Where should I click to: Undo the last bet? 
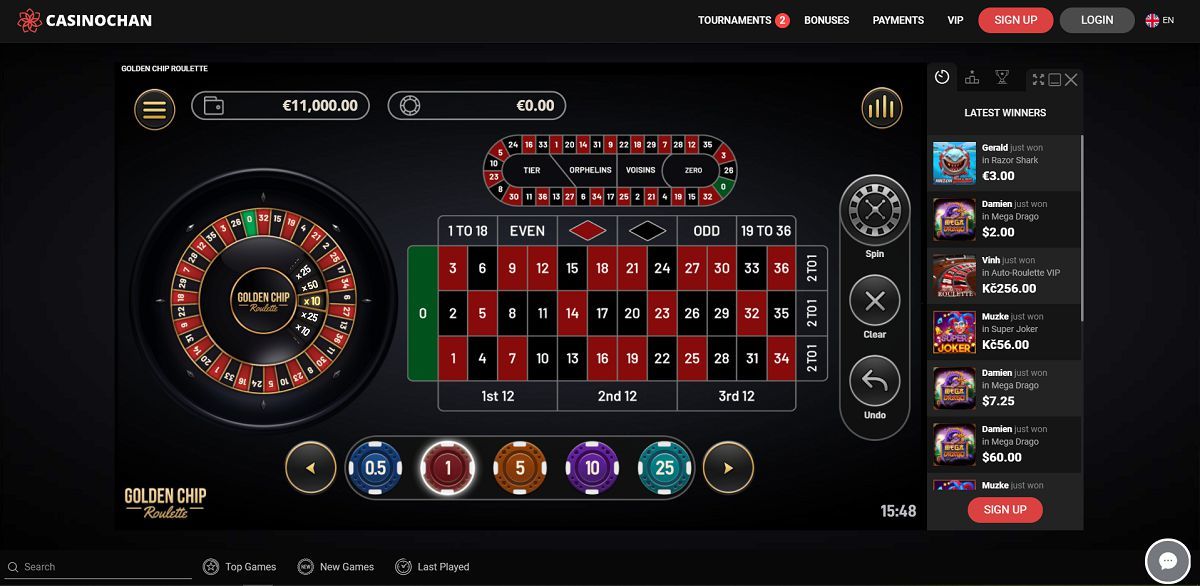(x=874, y=382)
